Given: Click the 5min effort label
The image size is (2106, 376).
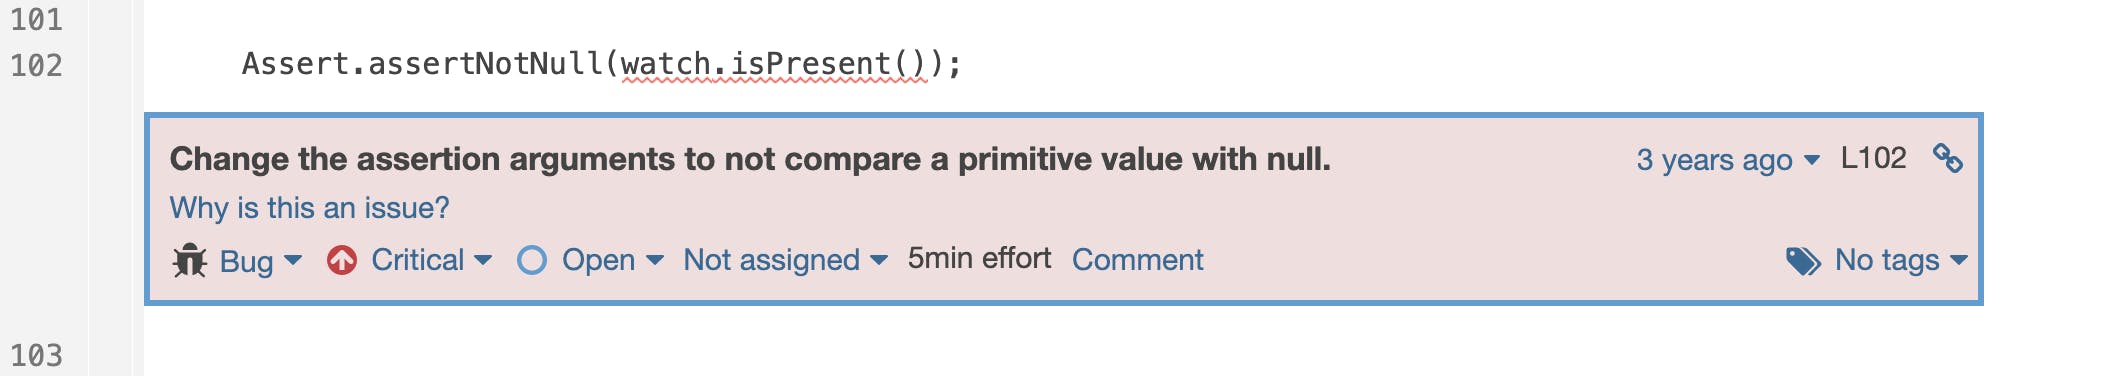Looking at the screenshot, I should pos(979,259).
